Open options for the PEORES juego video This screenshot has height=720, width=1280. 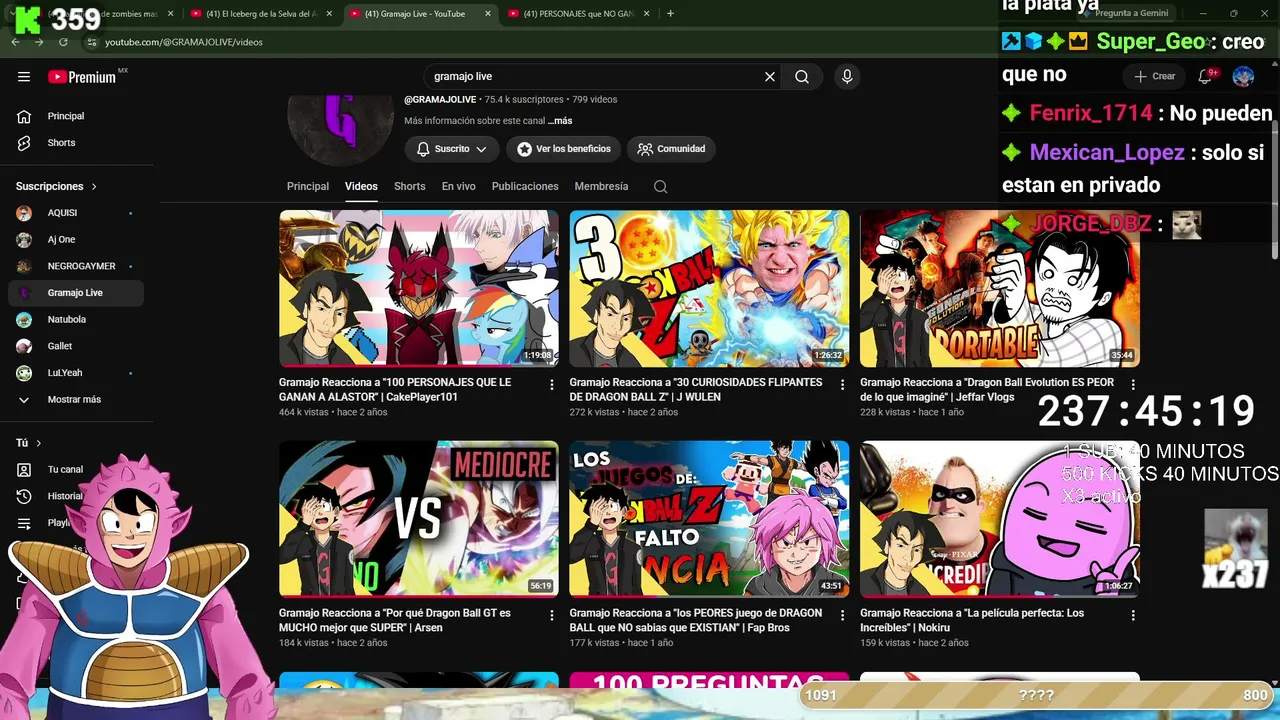click(842, 616)
